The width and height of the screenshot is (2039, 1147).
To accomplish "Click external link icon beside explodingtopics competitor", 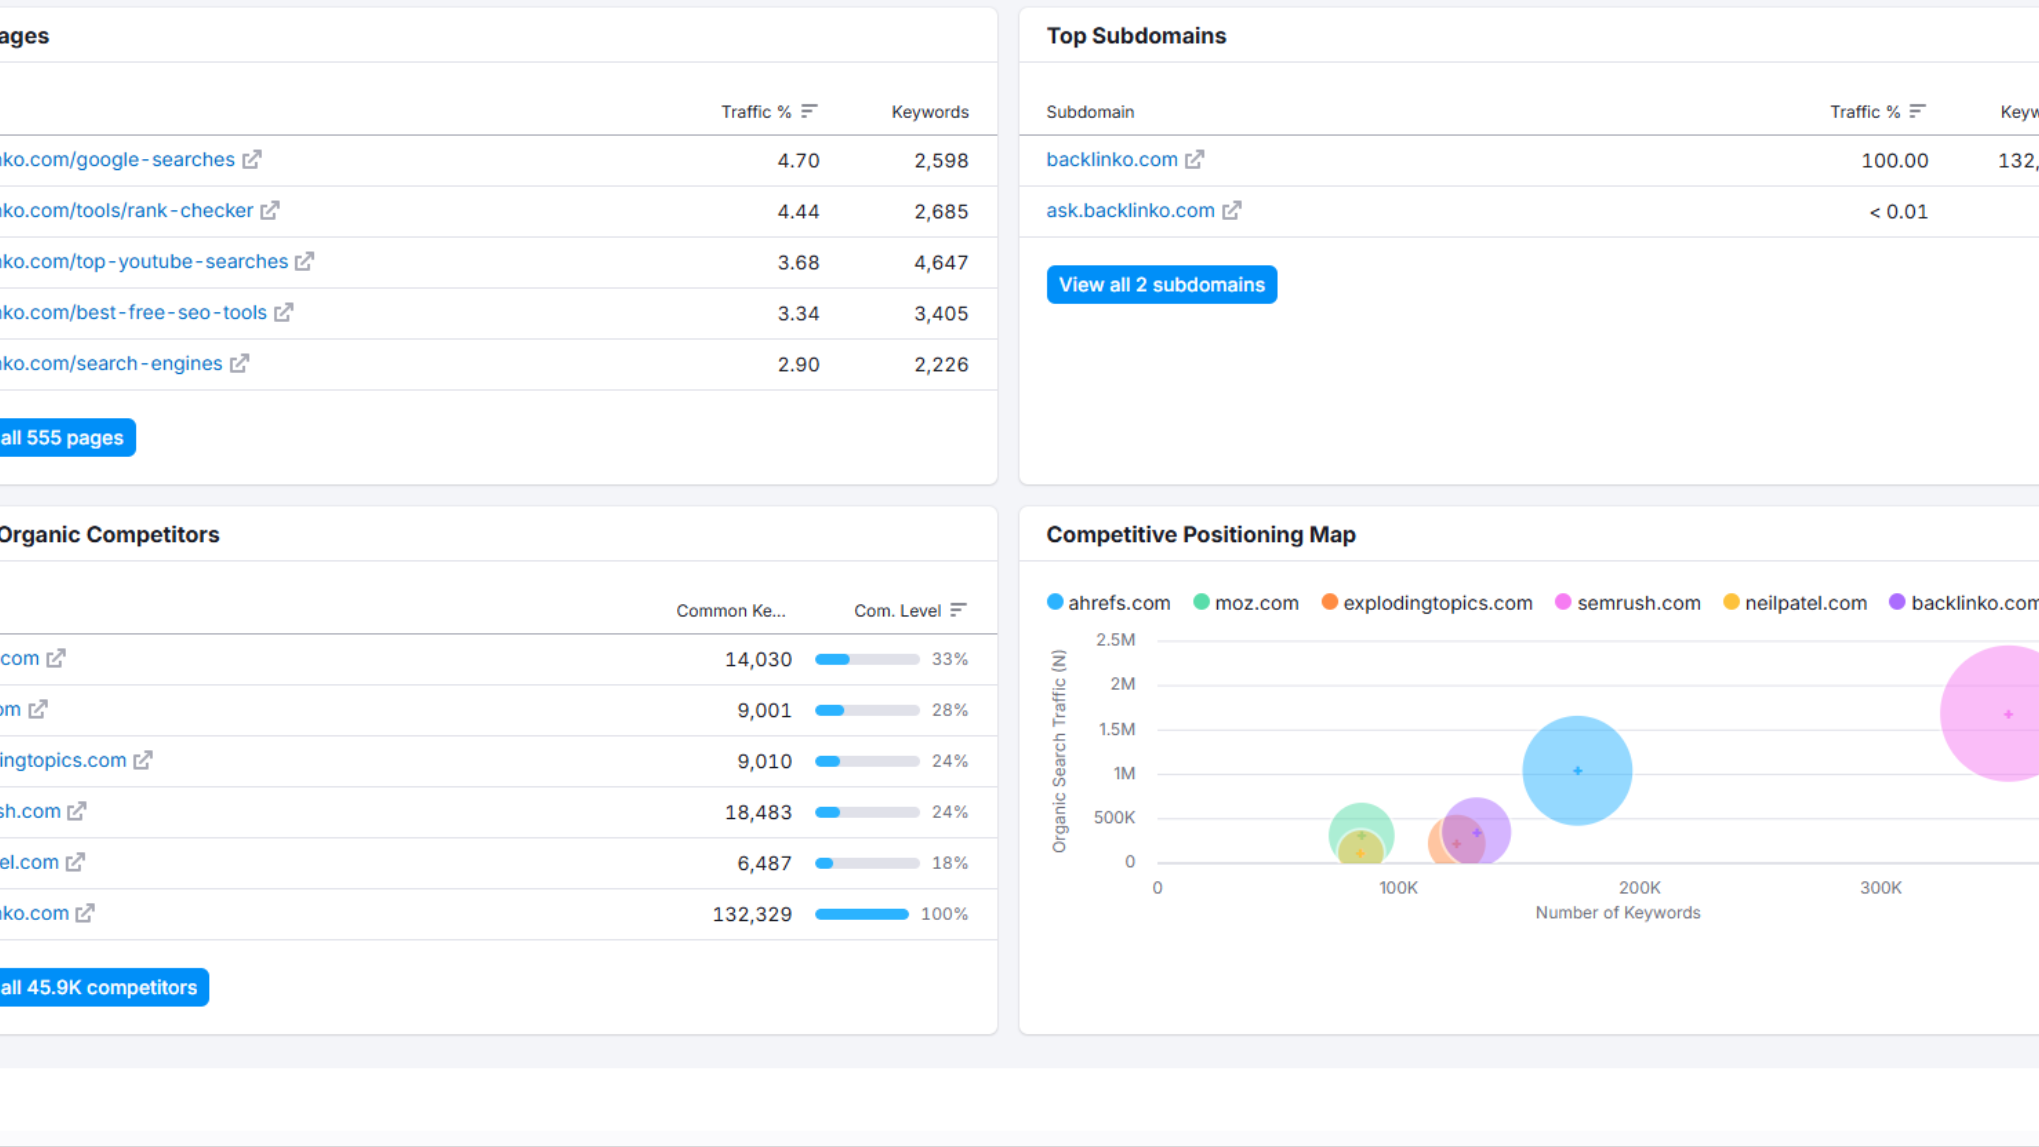I will [x=143, y=761].
